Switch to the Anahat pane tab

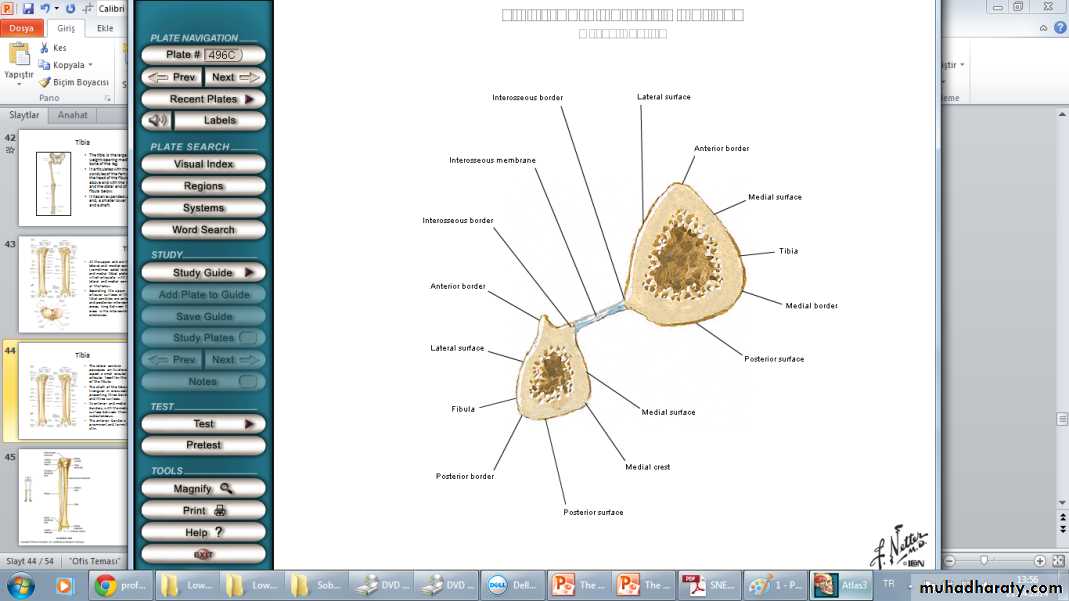(73, 115)
